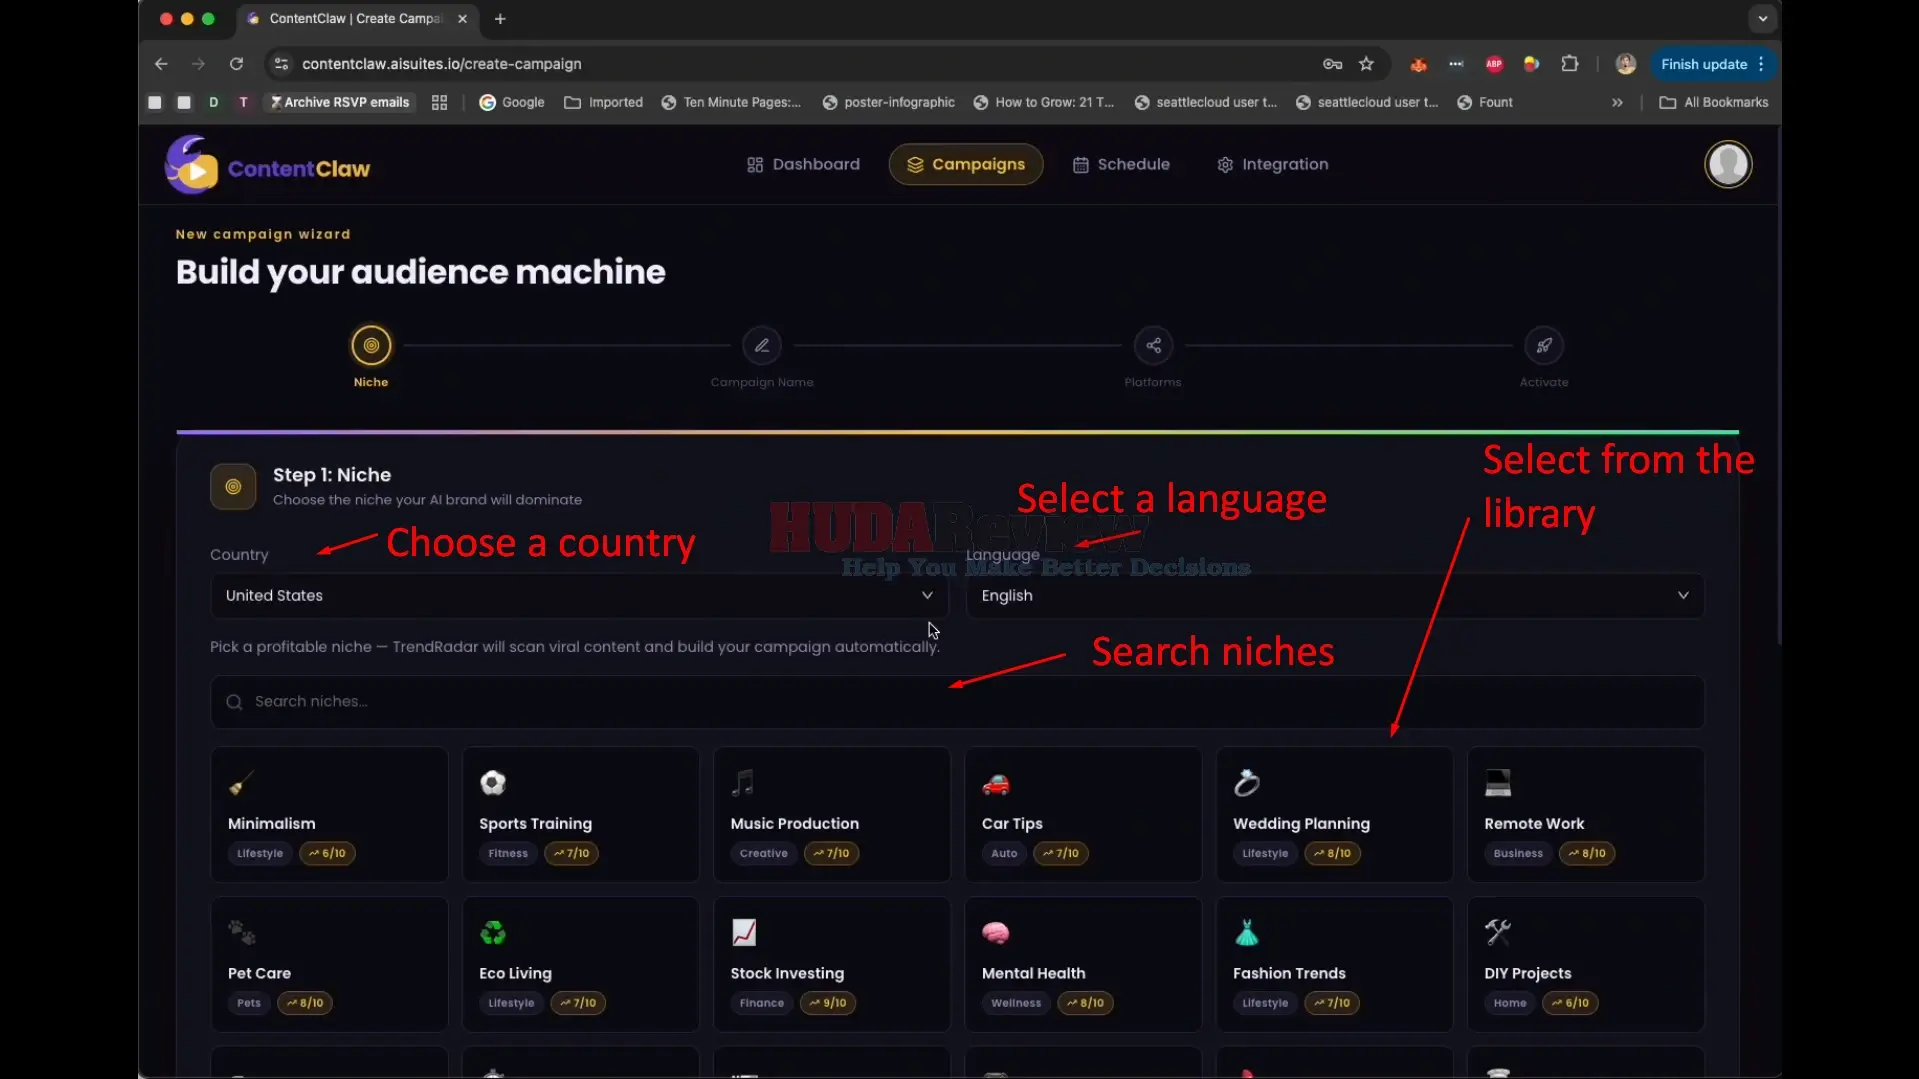Viewport: 1919px width, 1079px height.
Task: Click the Creative tag on Music Production
Action: pyautogui.click(x=764, y=853)
